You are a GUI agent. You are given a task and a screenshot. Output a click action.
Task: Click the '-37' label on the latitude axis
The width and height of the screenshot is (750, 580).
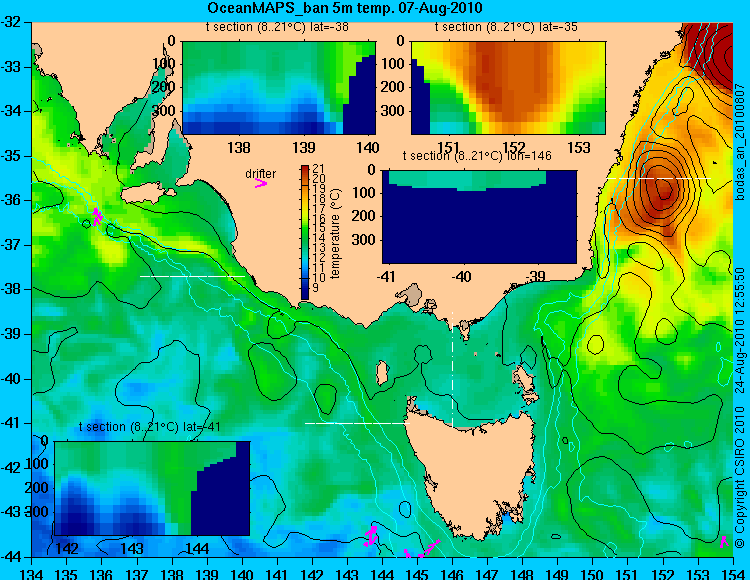(11, 245)
